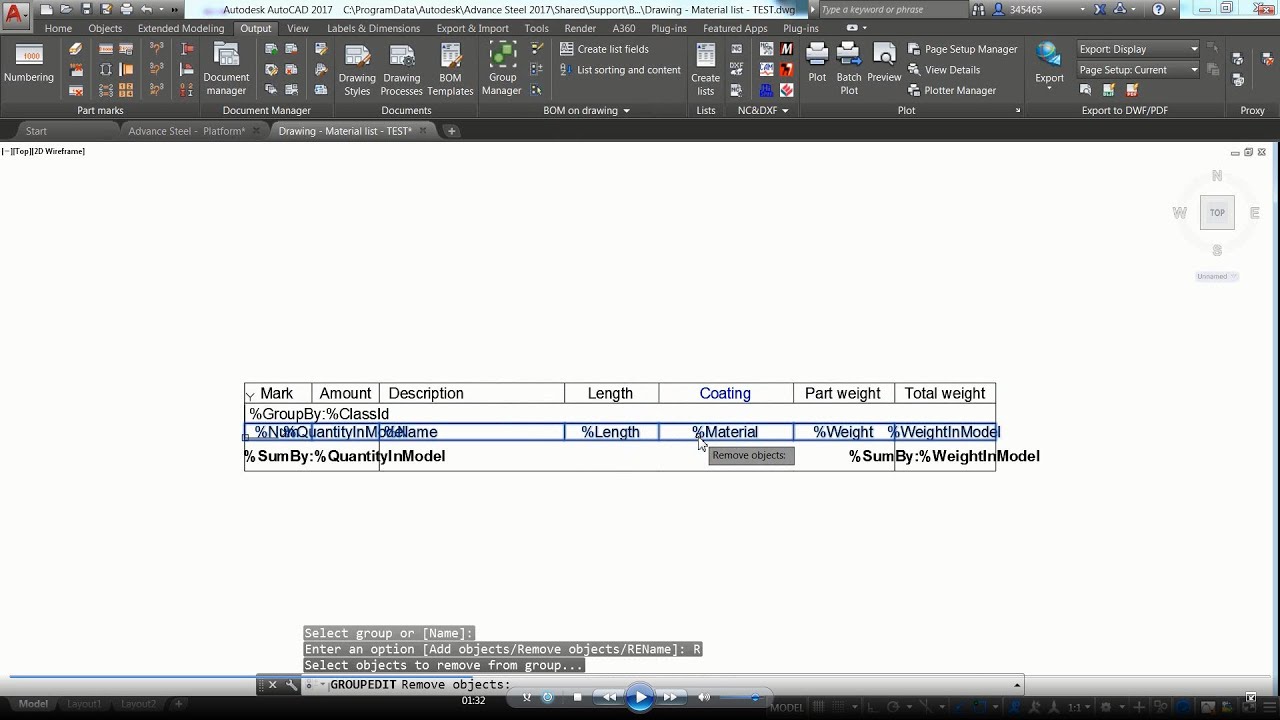Image resolution: width=1280 pixels, height=720 pixels.
Task: Open Page Setup Manager
Action: (962, 49)
